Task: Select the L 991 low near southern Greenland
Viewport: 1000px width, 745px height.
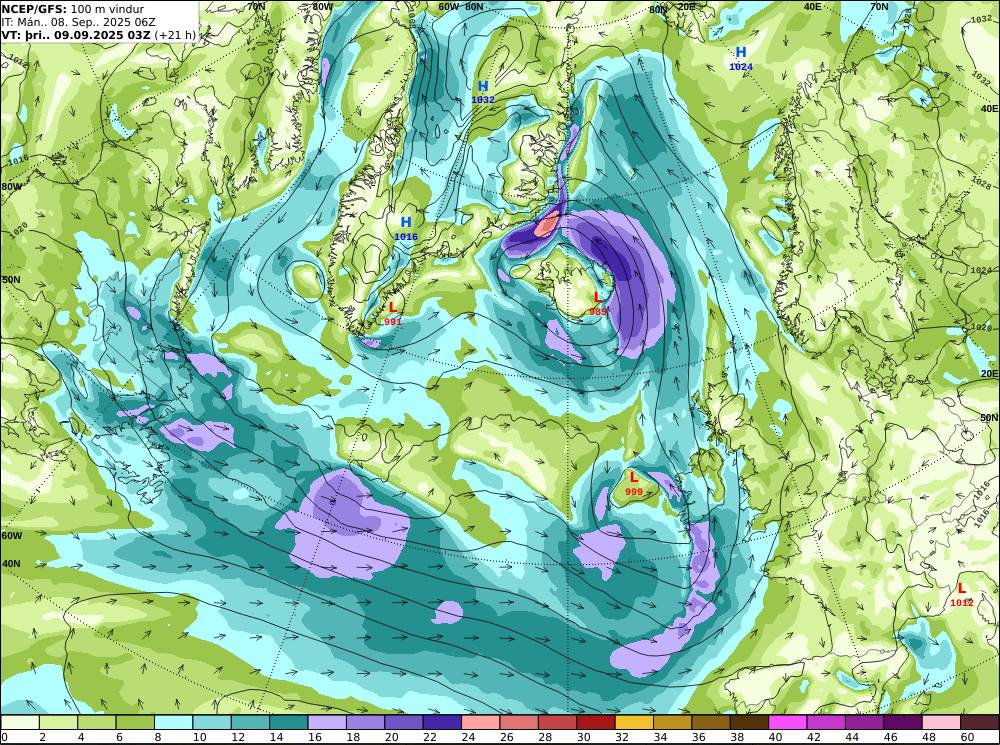Action: point(393,314)
